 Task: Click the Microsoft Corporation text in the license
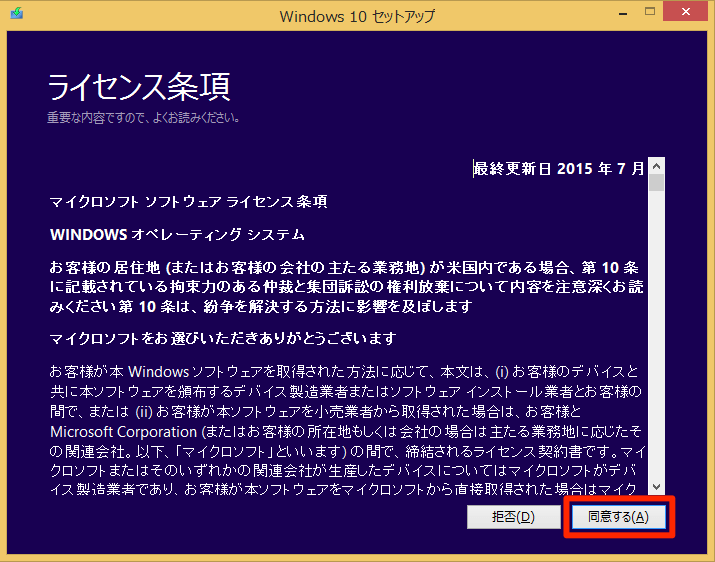(x=124, y=432)
